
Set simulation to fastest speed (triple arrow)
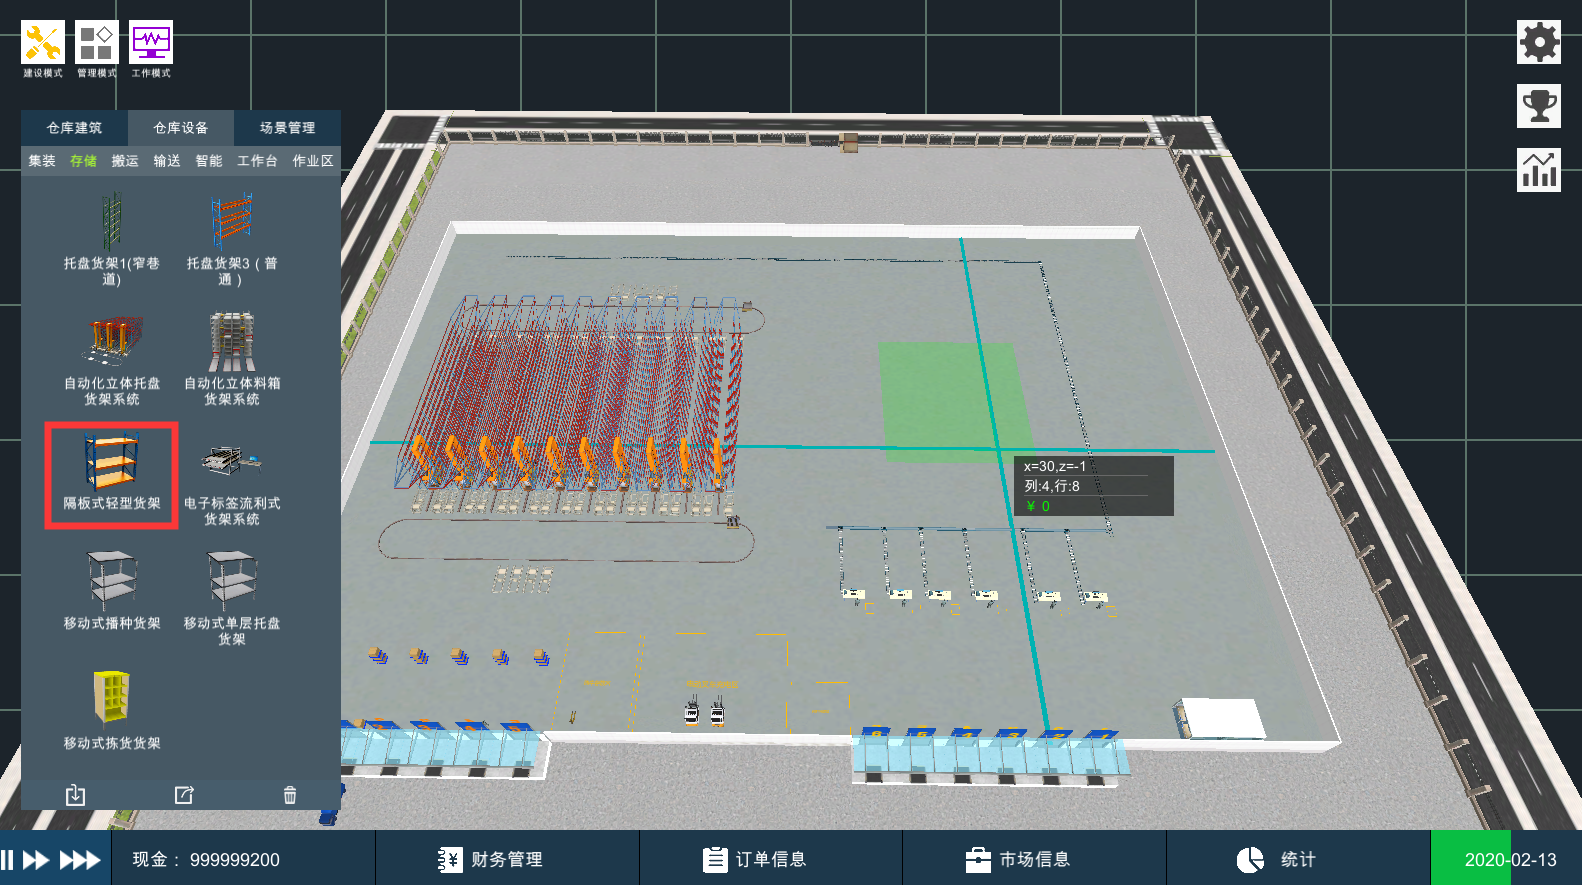tap(80, 860)
